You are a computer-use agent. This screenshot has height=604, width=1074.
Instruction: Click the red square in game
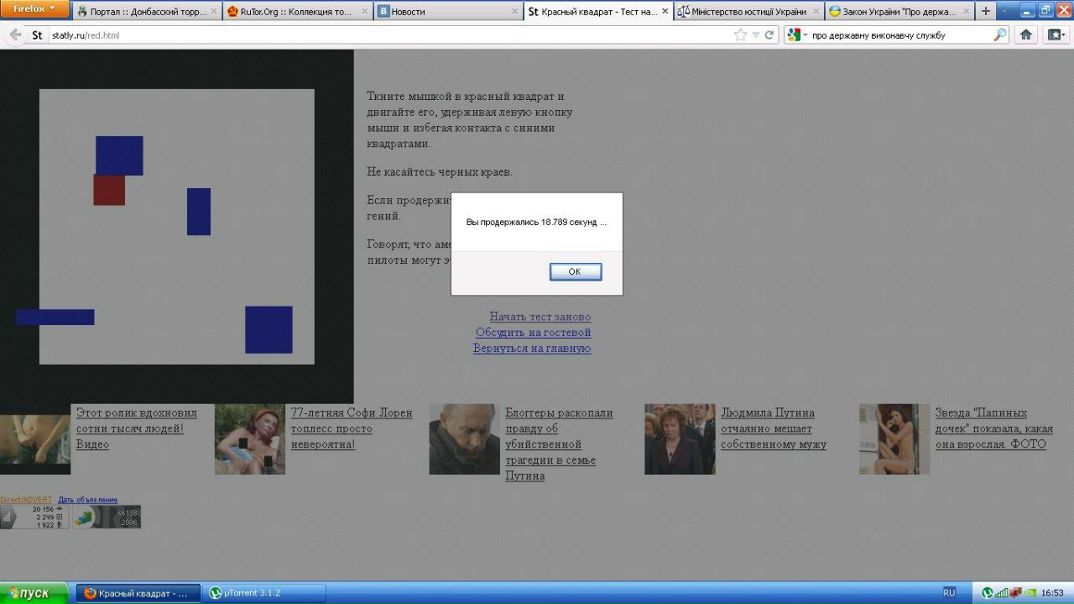(x=109, y=190)
